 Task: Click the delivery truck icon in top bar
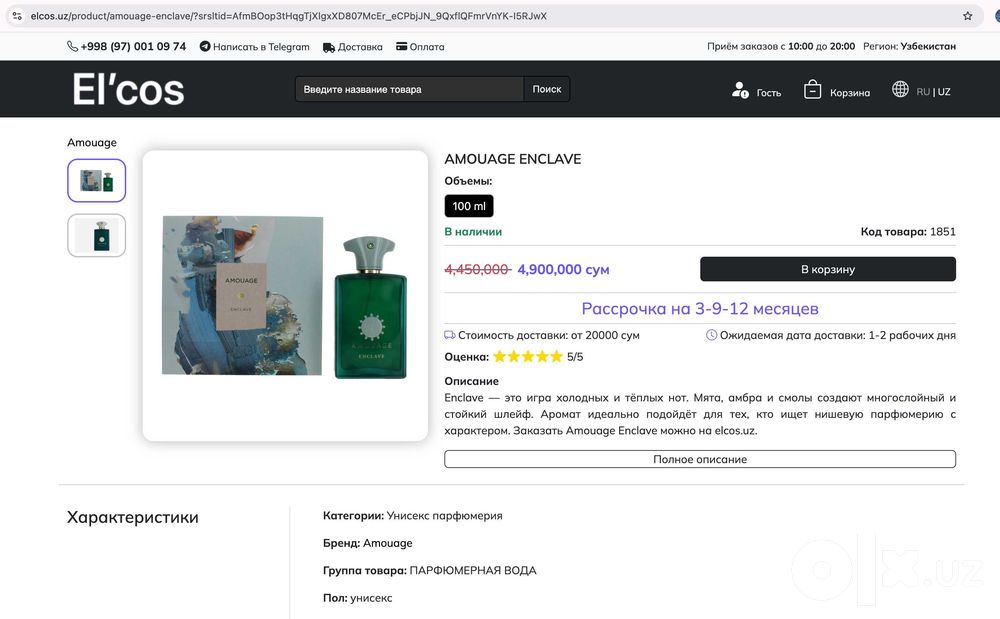click(x=328, y=47)
